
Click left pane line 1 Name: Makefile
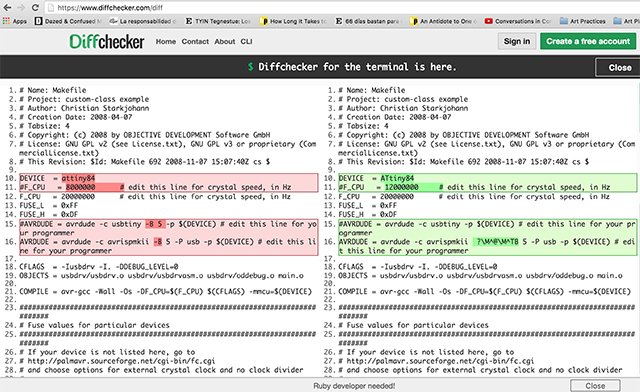(x=53, y=90)
